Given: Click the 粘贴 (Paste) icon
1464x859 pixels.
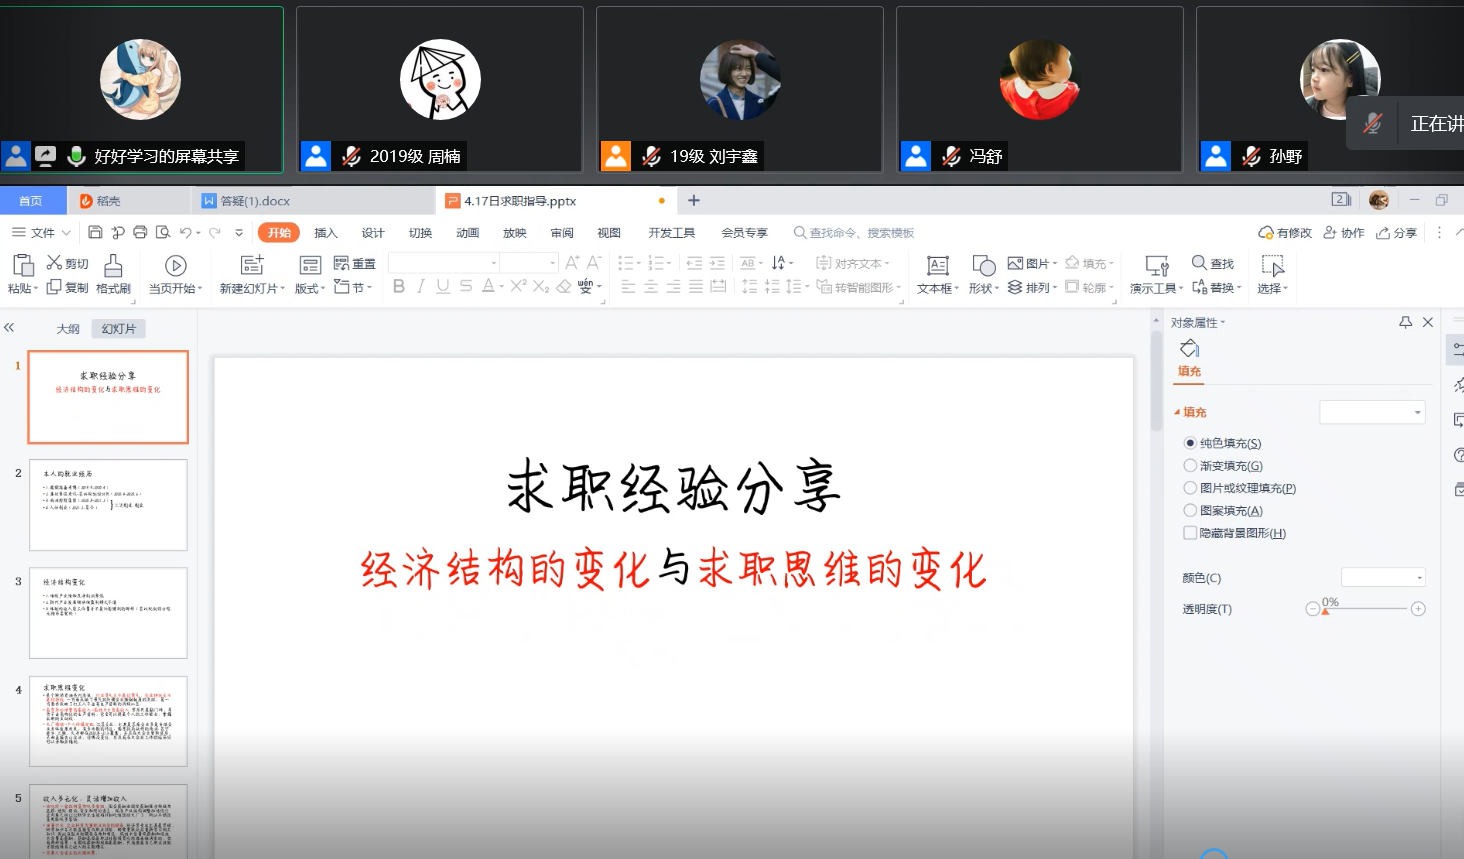Looking at the screenshot, I should (22, 266).
